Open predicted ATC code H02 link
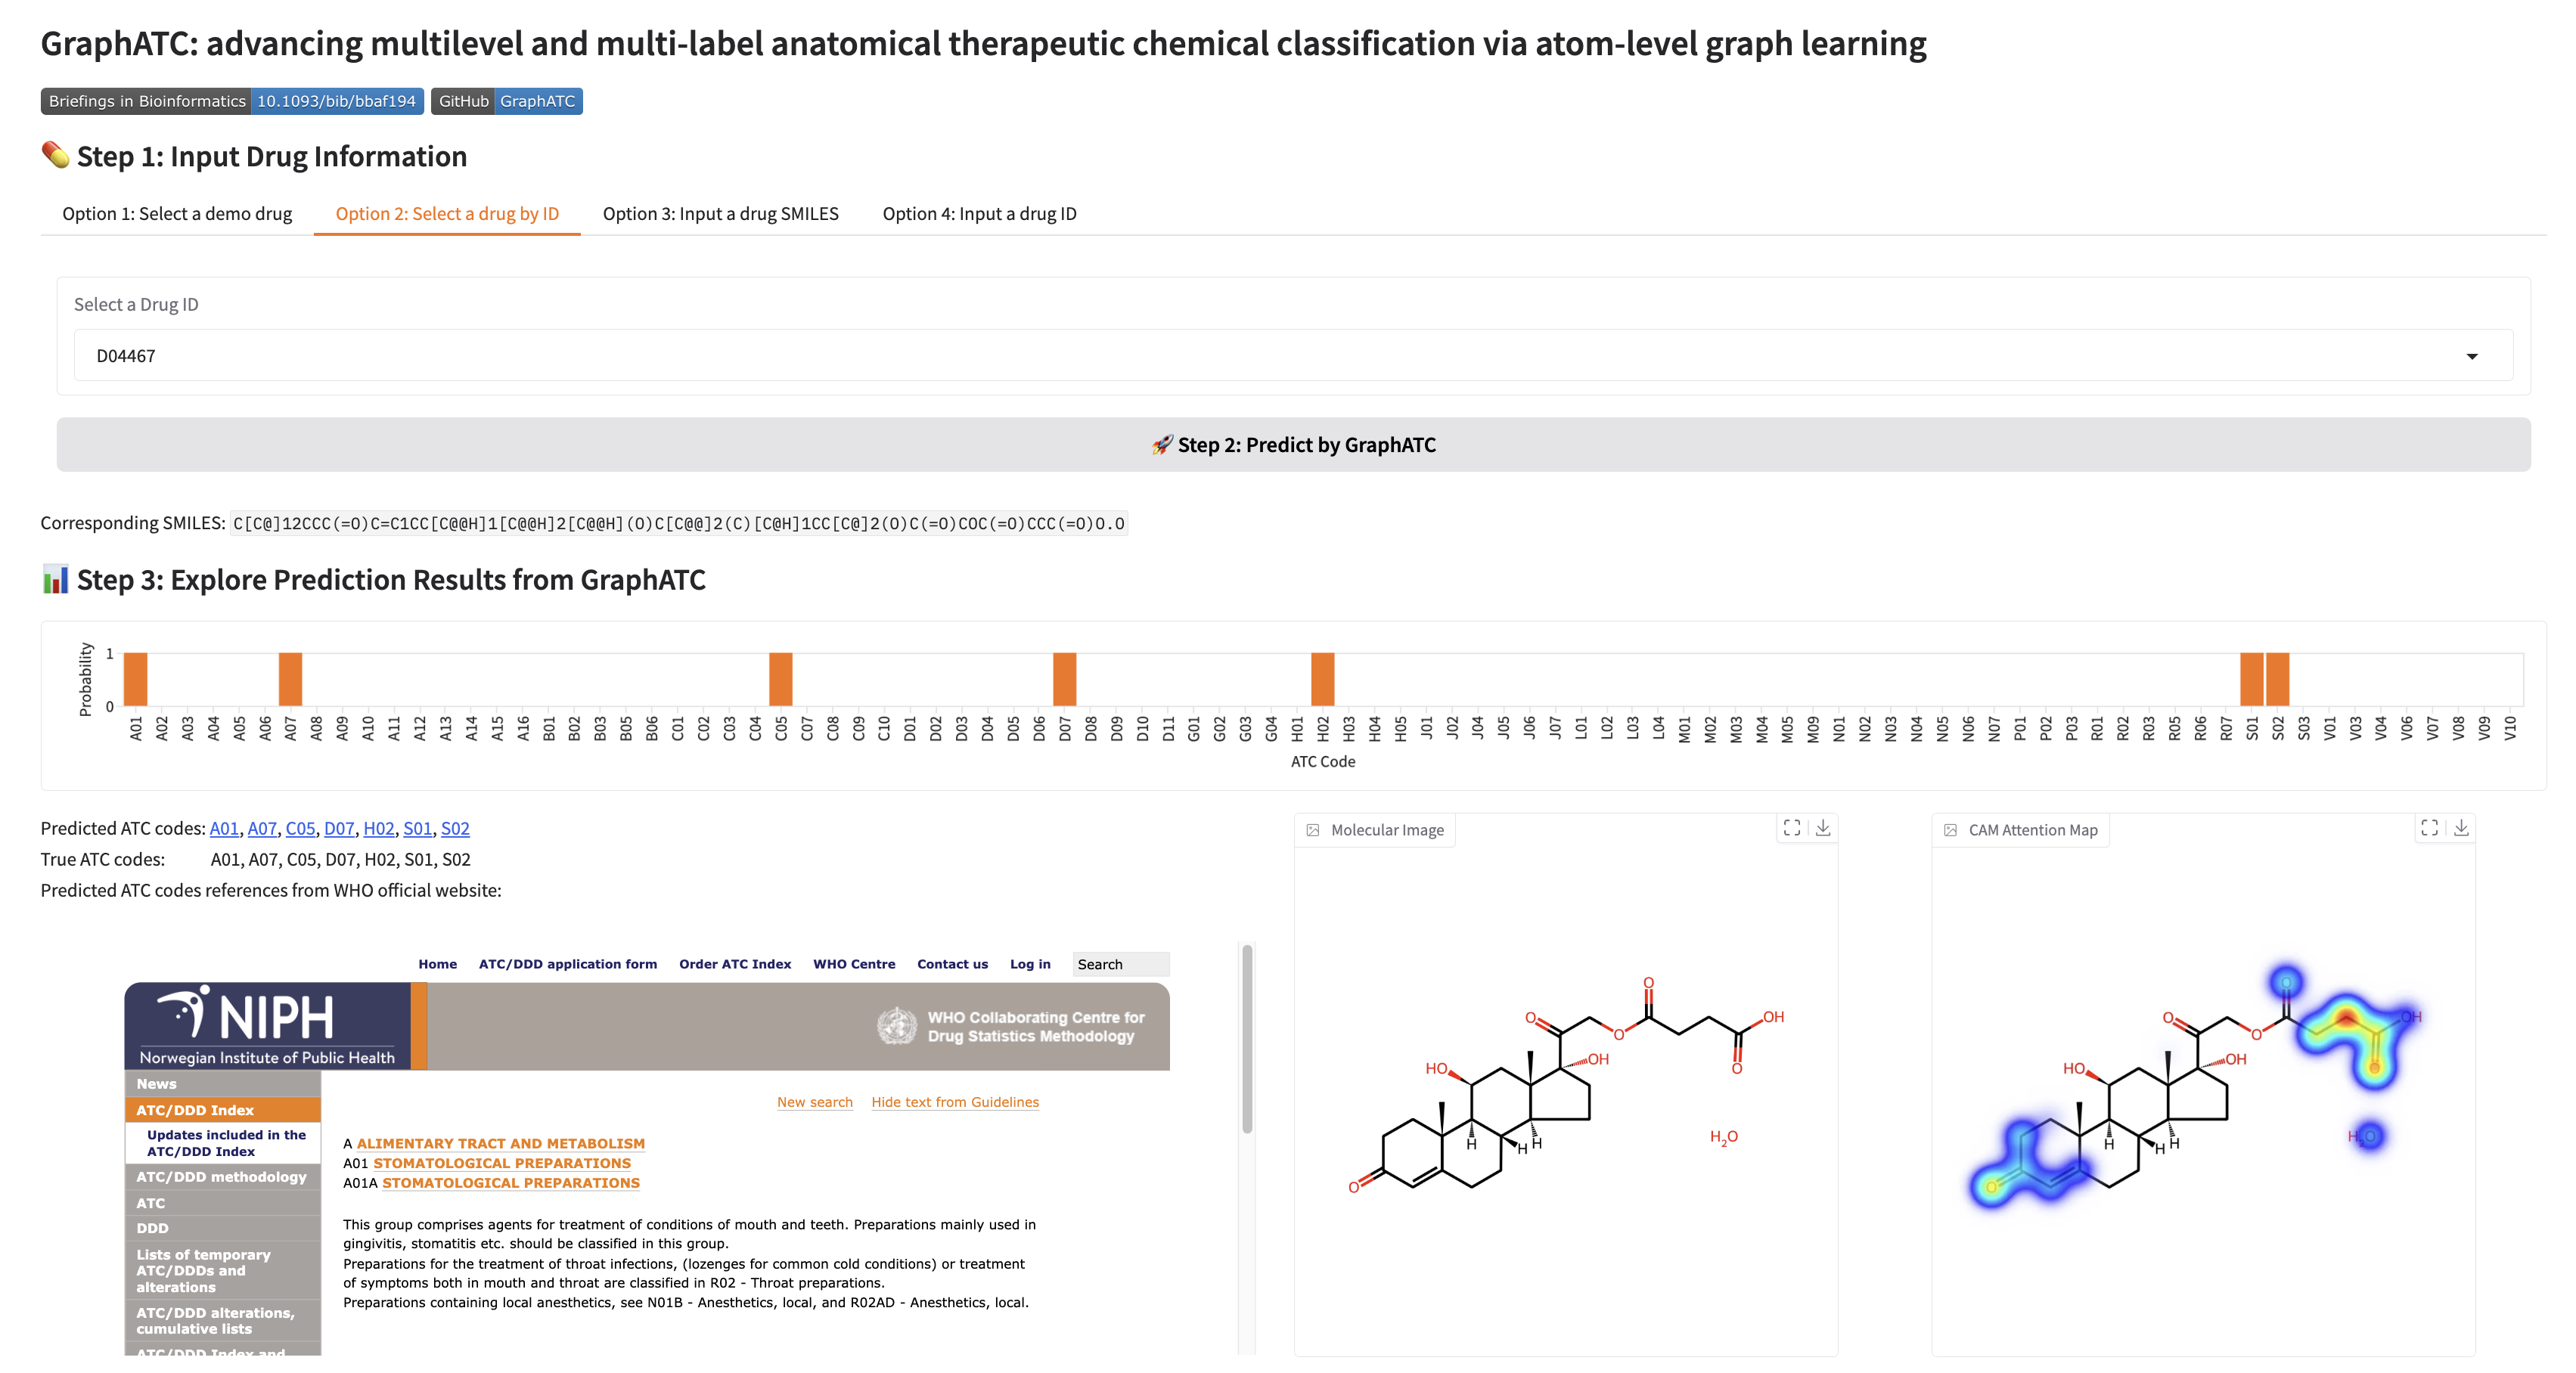The image size is (2576, 1373). coord(379,828)
